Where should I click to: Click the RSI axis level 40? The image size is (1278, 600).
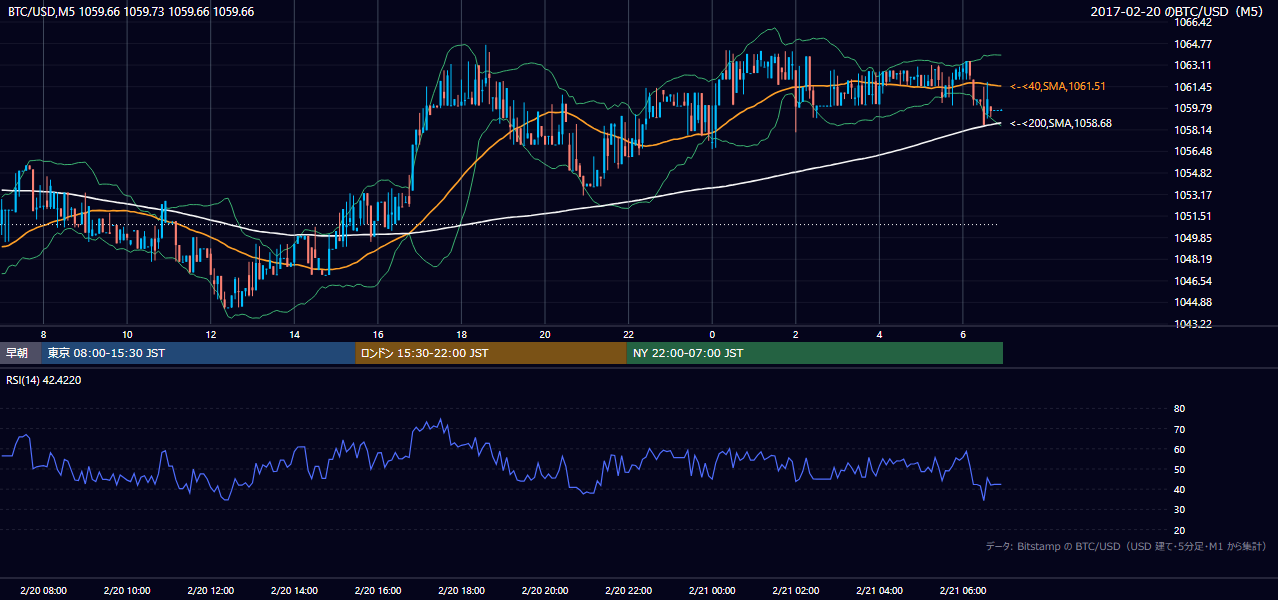pos(1179,489)
